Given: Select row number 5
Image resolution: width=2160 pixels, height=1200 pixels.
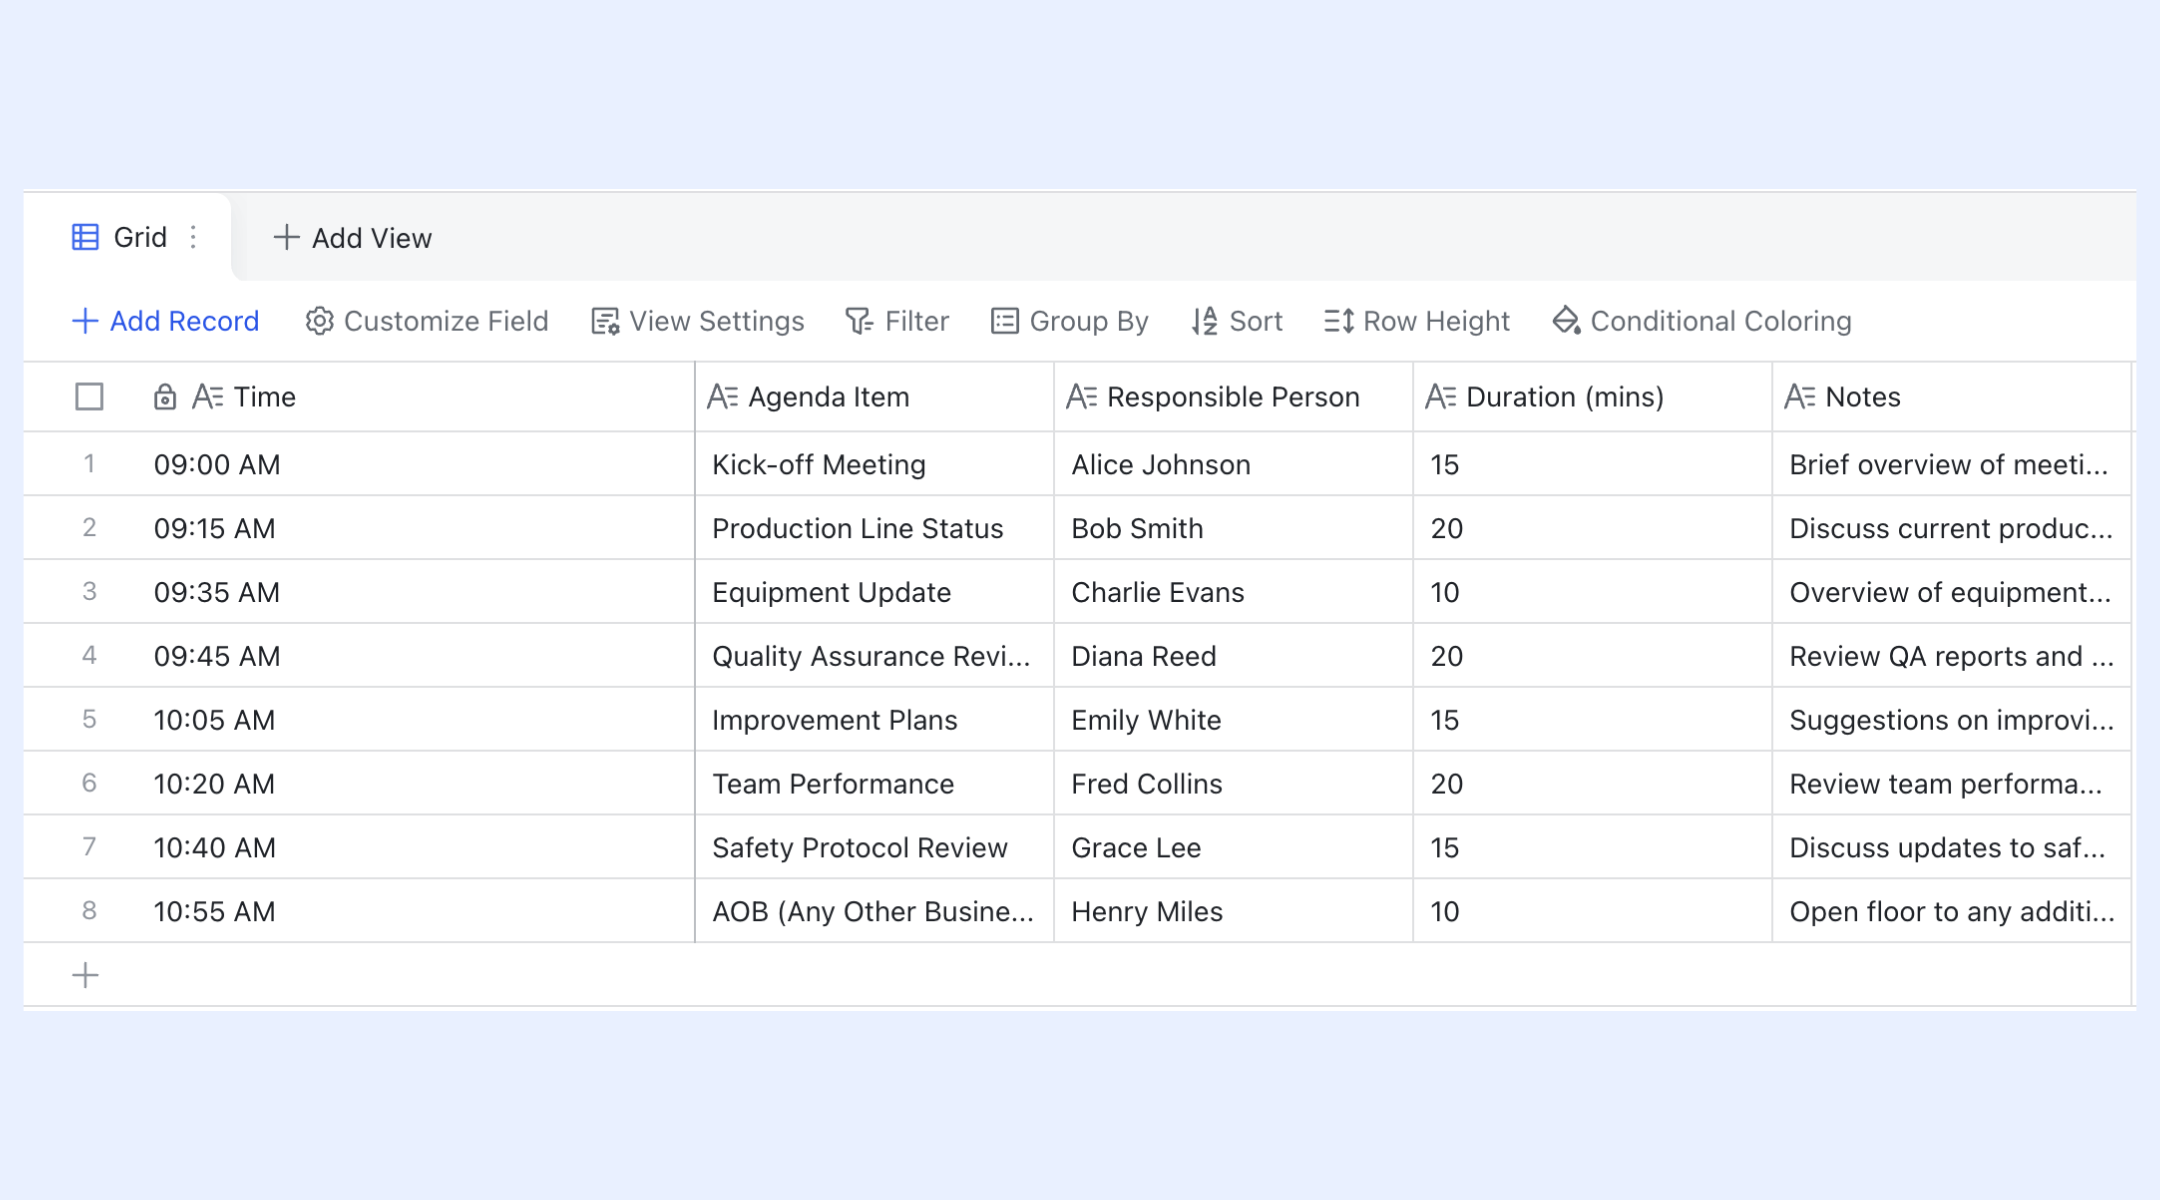Looking at the screenshot, I should pos(89,719).
